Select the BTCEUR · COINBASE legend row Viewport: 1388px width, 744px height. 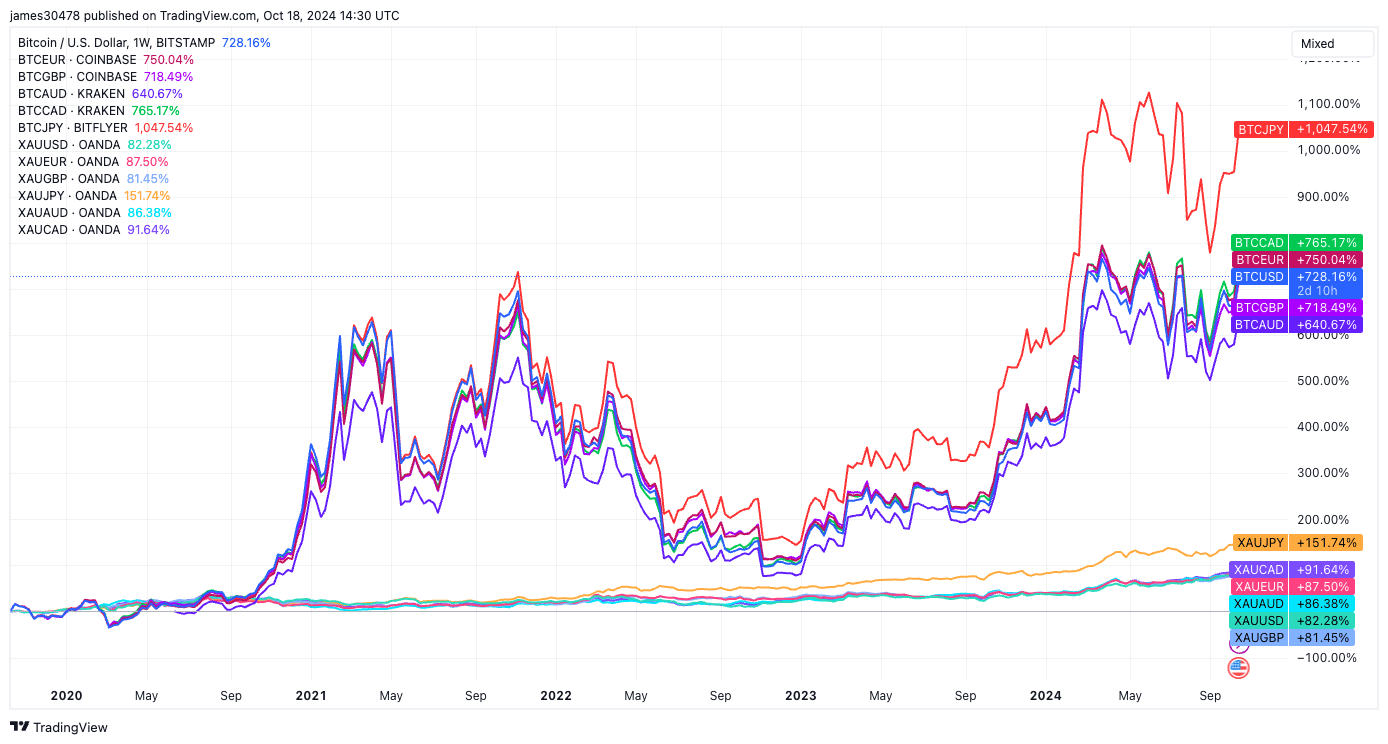(106, 60)
